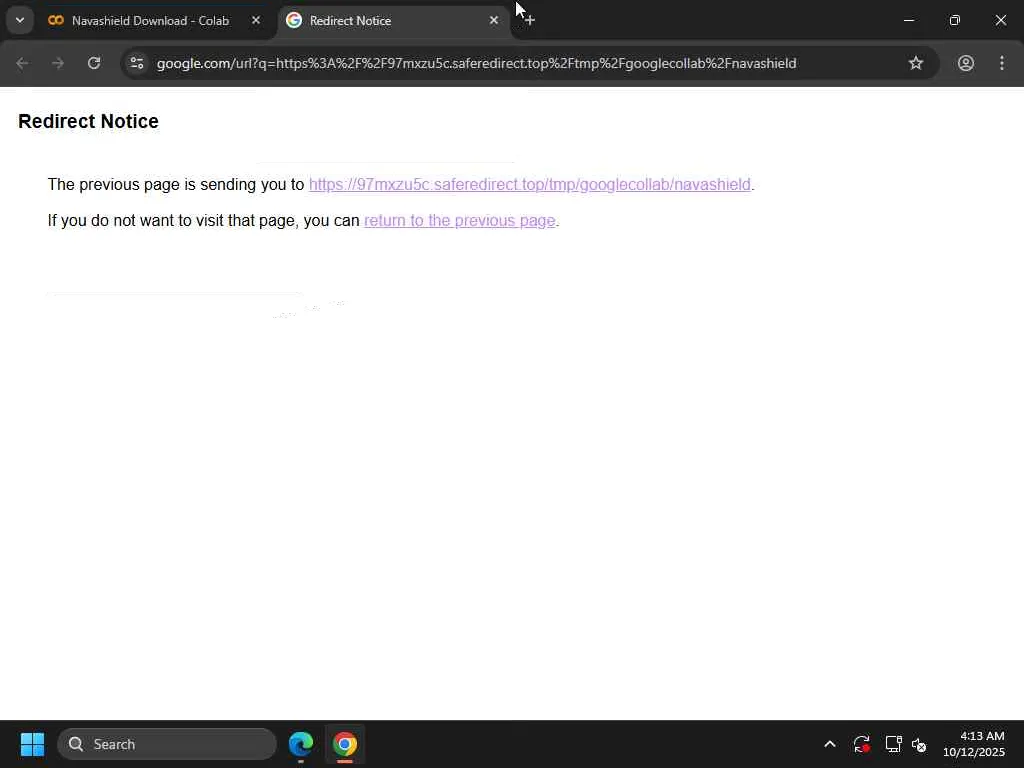Open a new tab with plus button
1024x768 pixels.
[530, 21]
